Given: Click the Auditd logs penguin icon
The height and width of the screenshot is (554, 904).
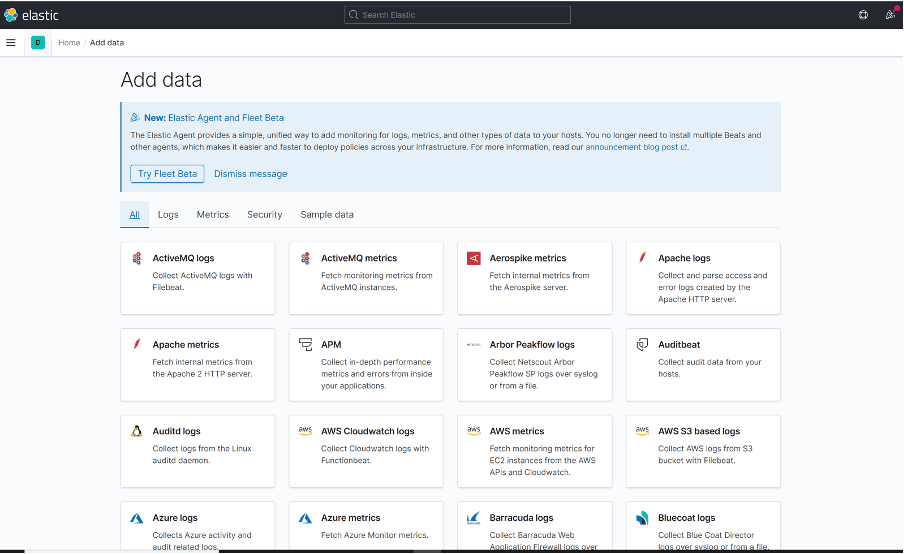Looking at the screenshot, I should click(x=137, y=431).
